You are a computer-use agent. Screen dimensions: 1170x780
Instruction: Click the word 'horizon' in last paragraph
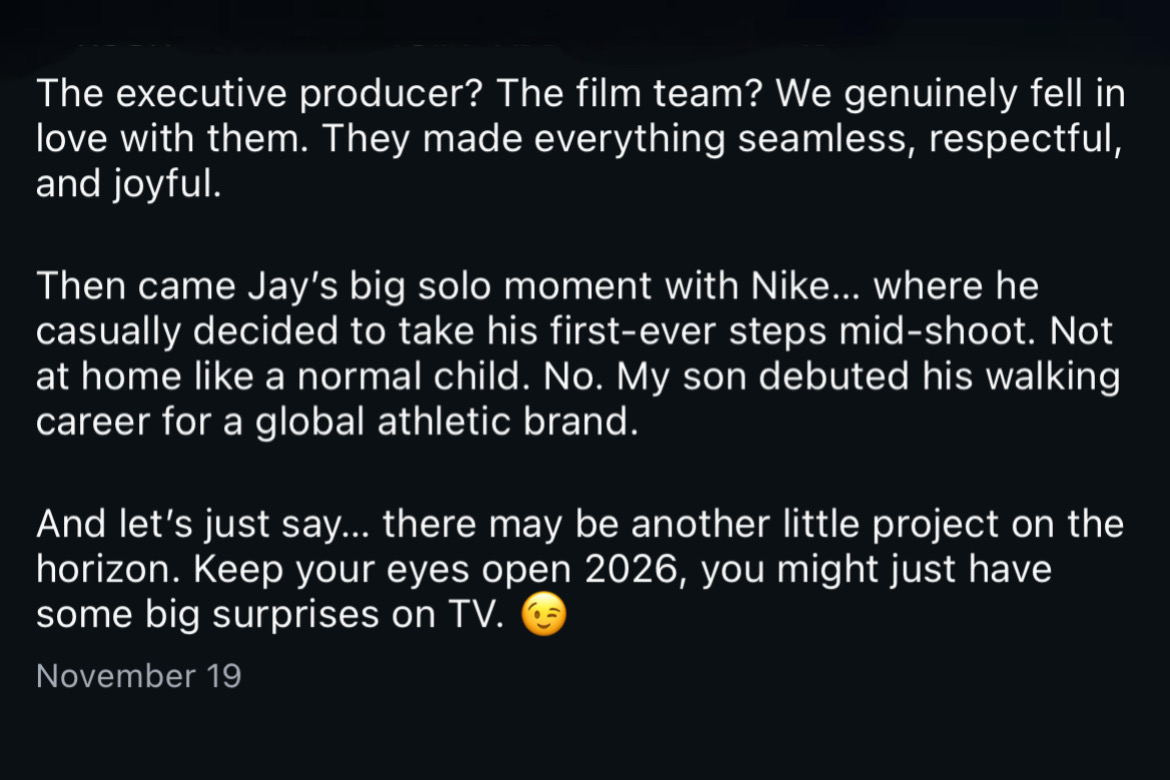click(x=101, y=570)
